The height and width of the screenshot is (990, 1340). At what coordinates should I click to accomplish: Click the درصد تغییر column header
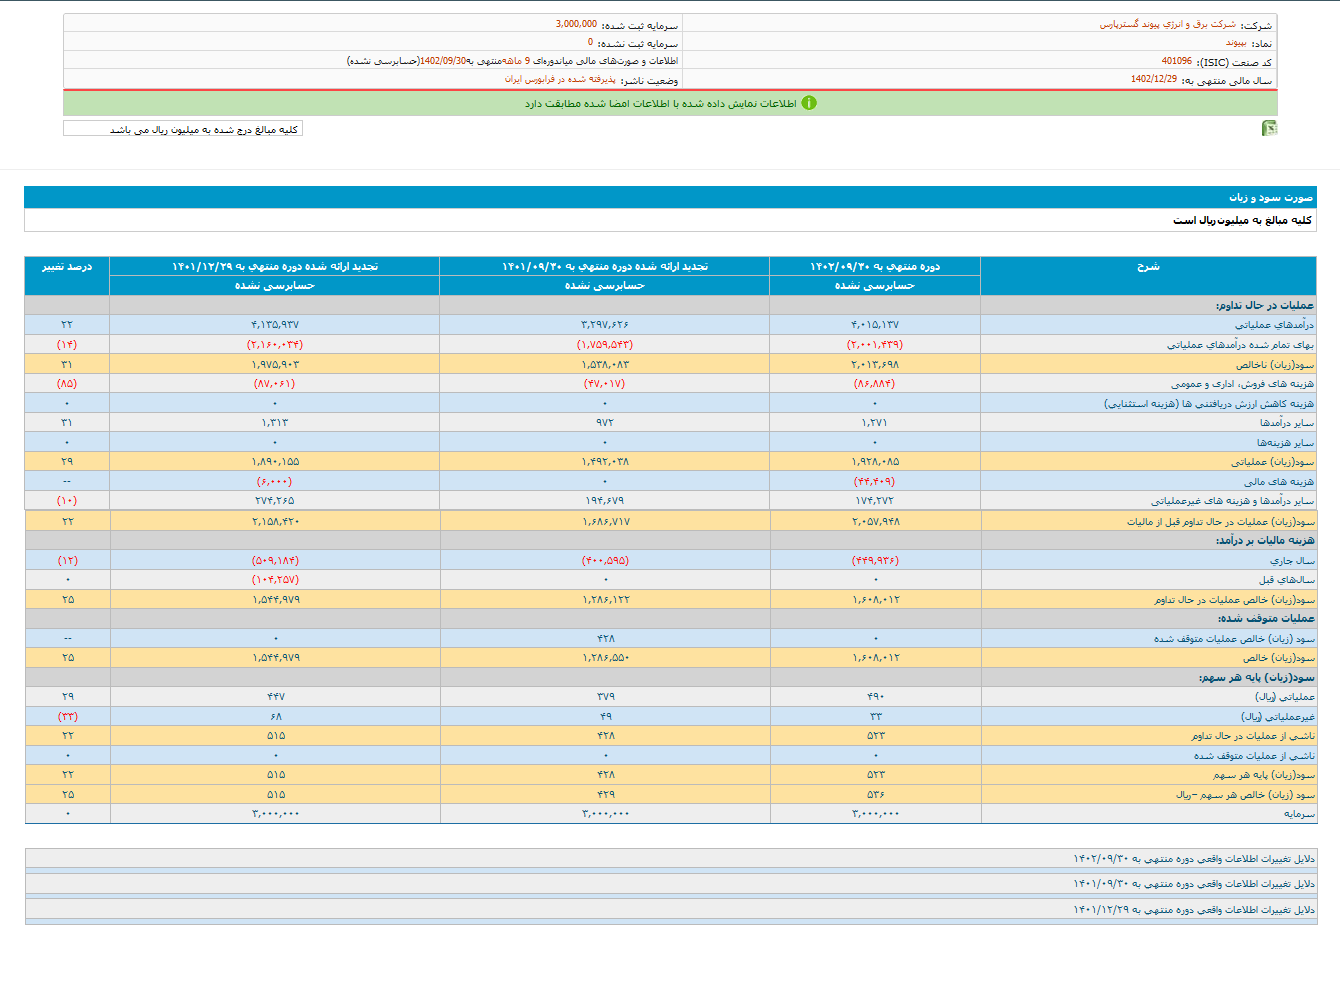[67, 267]
